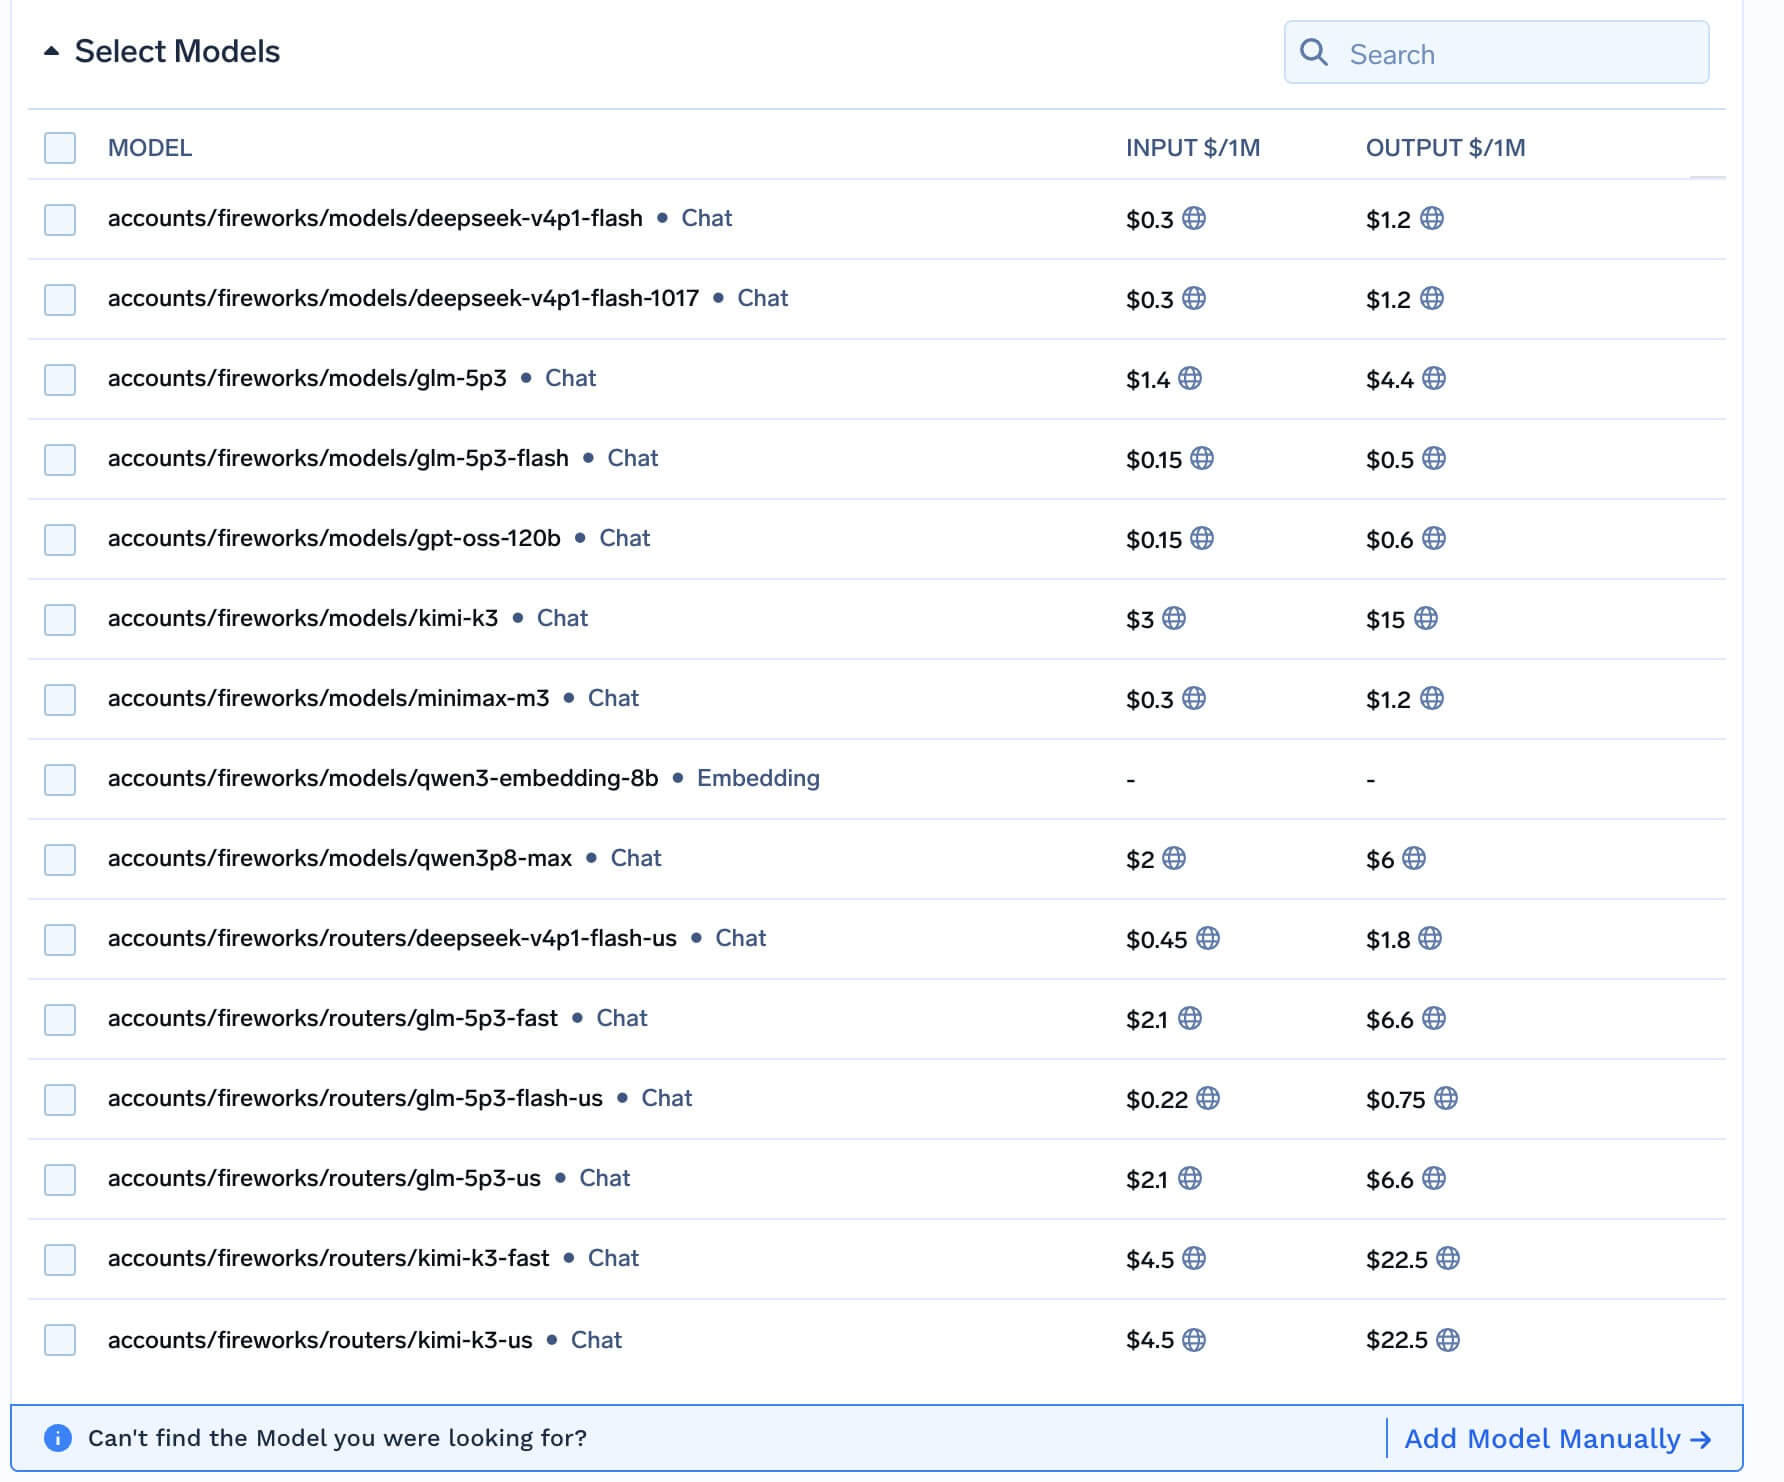The height and width of the screenshot is (1482, 1784).
Task: Tick the minimax-m3 checkbox
Action: point(60,700)
